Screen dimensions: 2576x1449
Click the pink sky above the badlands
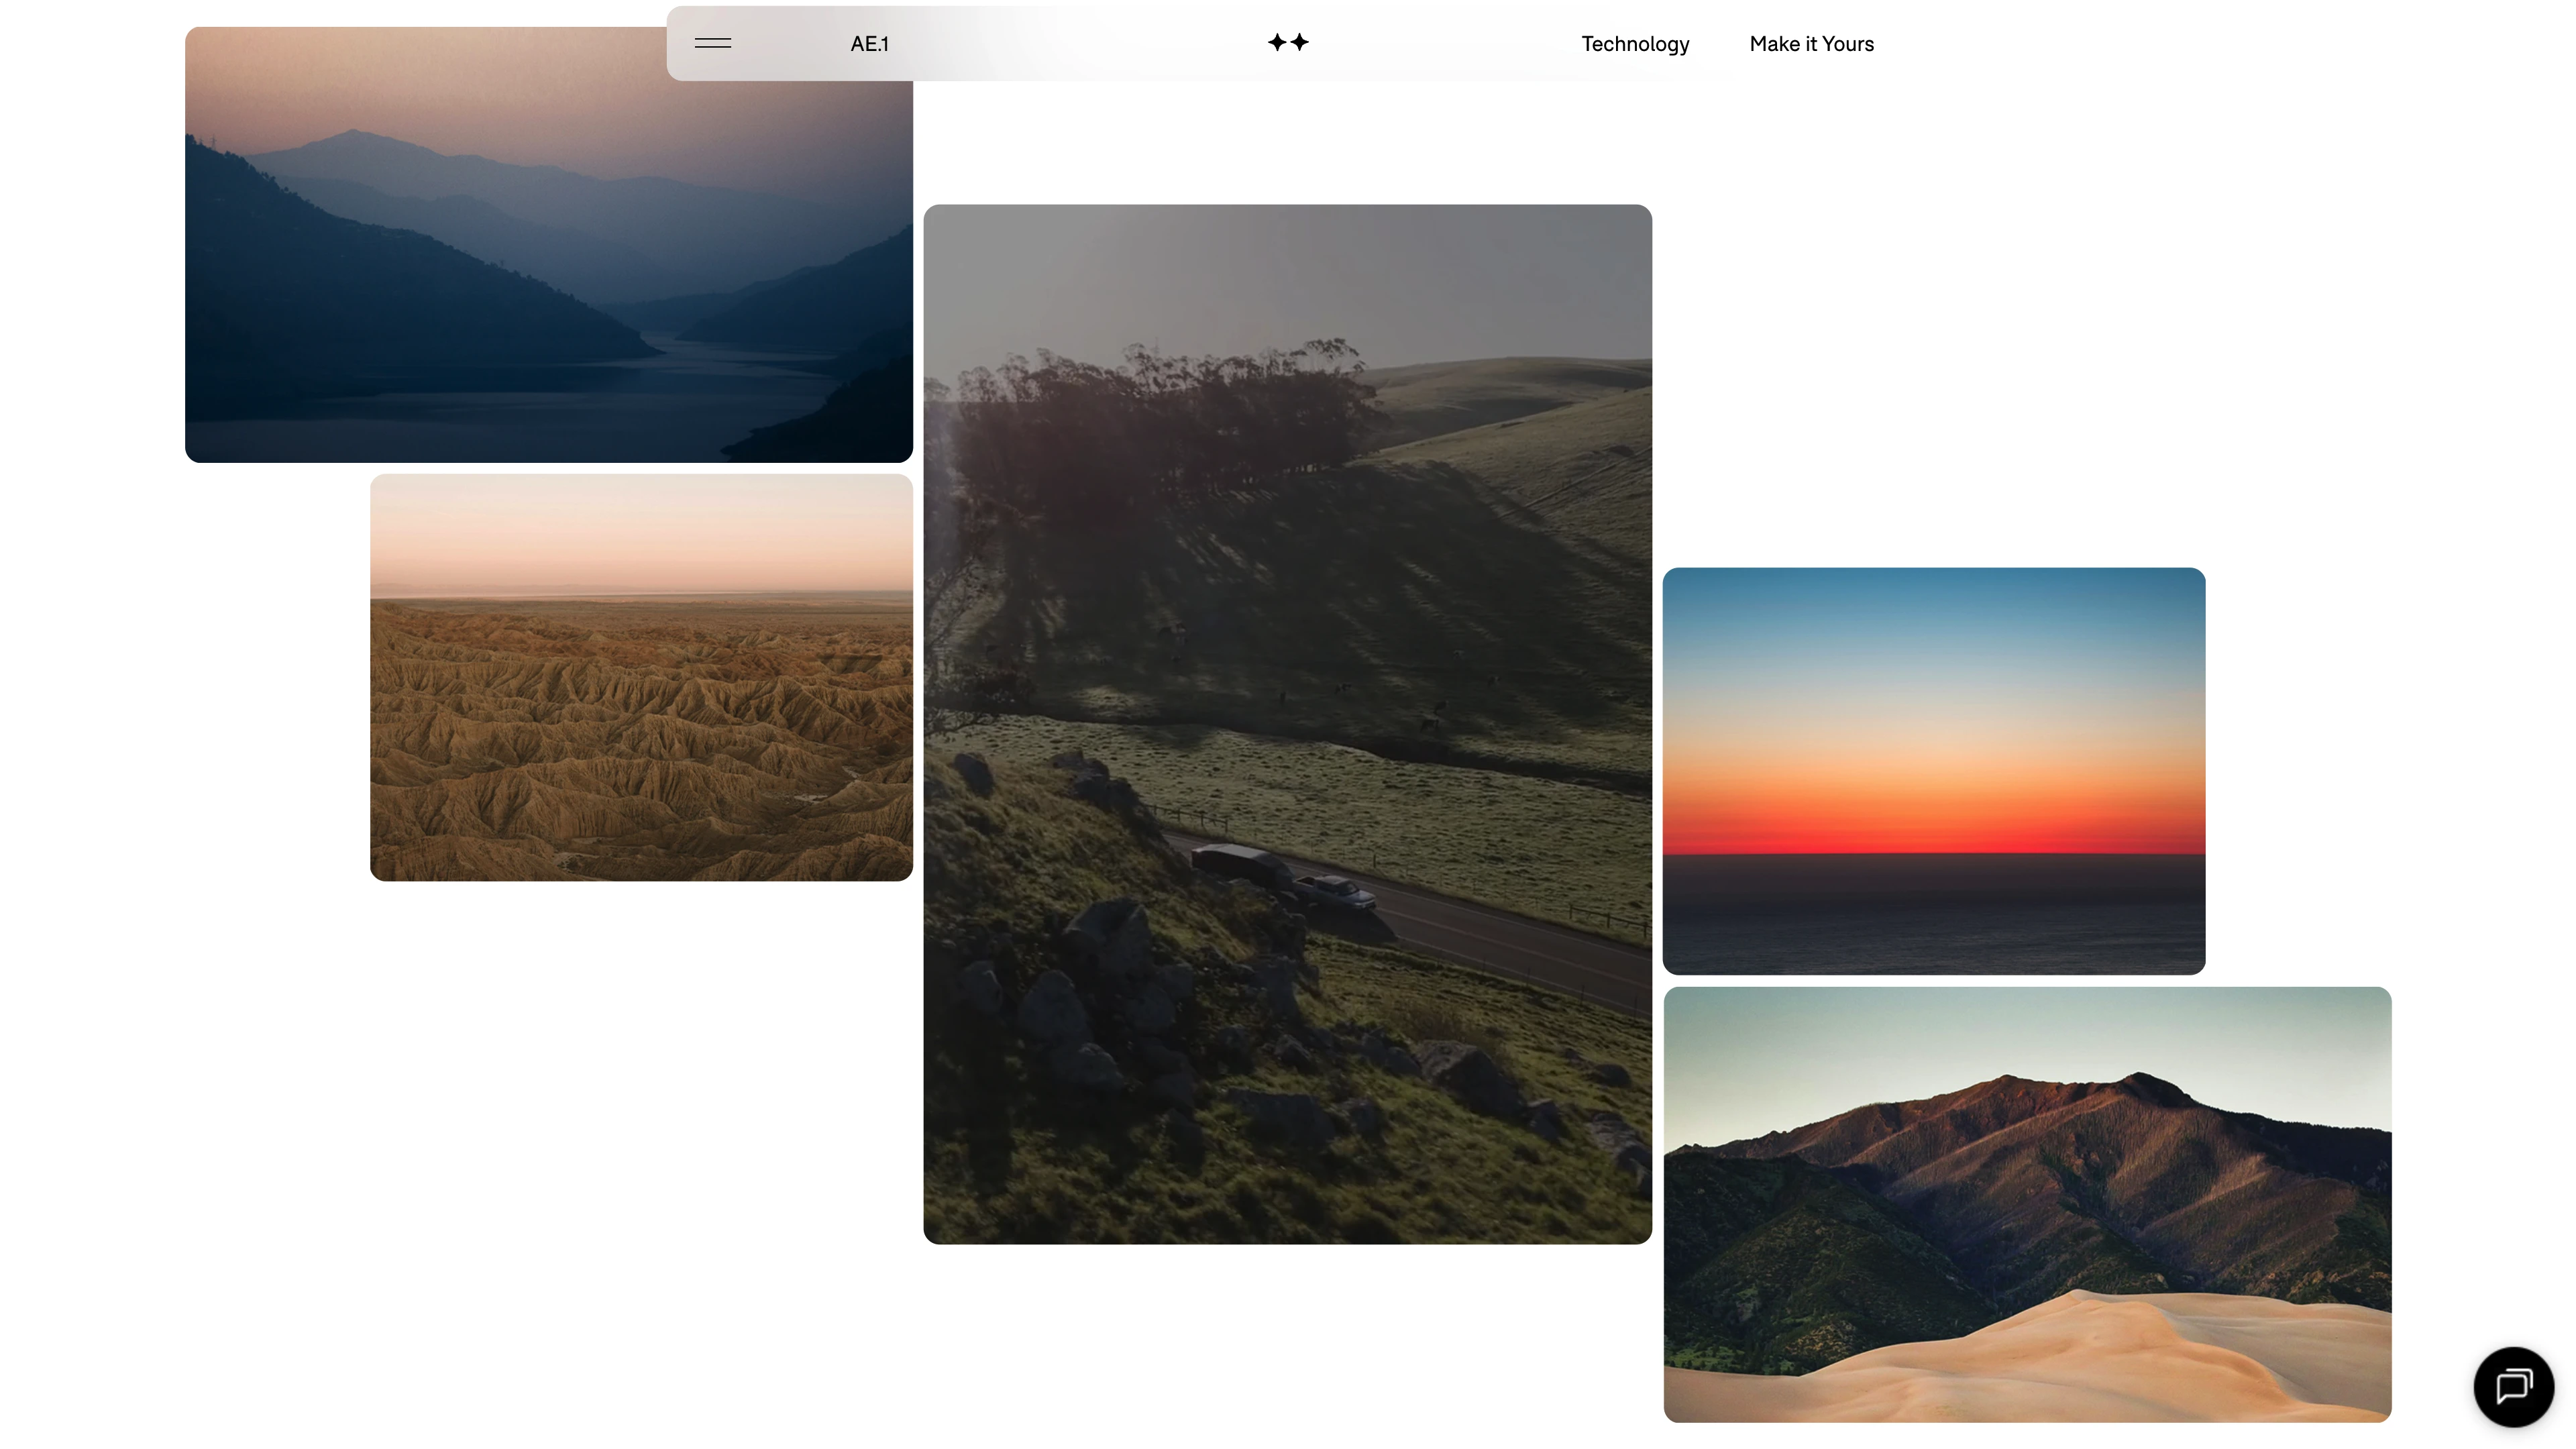pos(641,530)
